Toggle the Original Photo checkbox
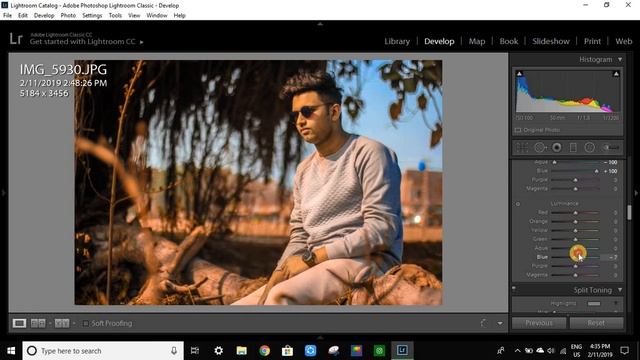640x360 pixels. [x=518, y=130]
